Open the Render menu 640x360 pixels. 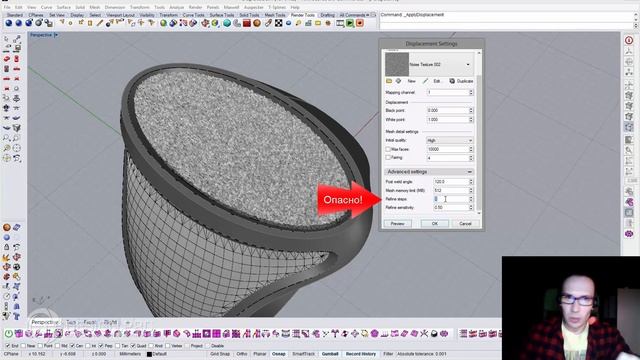tap(195, 7)
